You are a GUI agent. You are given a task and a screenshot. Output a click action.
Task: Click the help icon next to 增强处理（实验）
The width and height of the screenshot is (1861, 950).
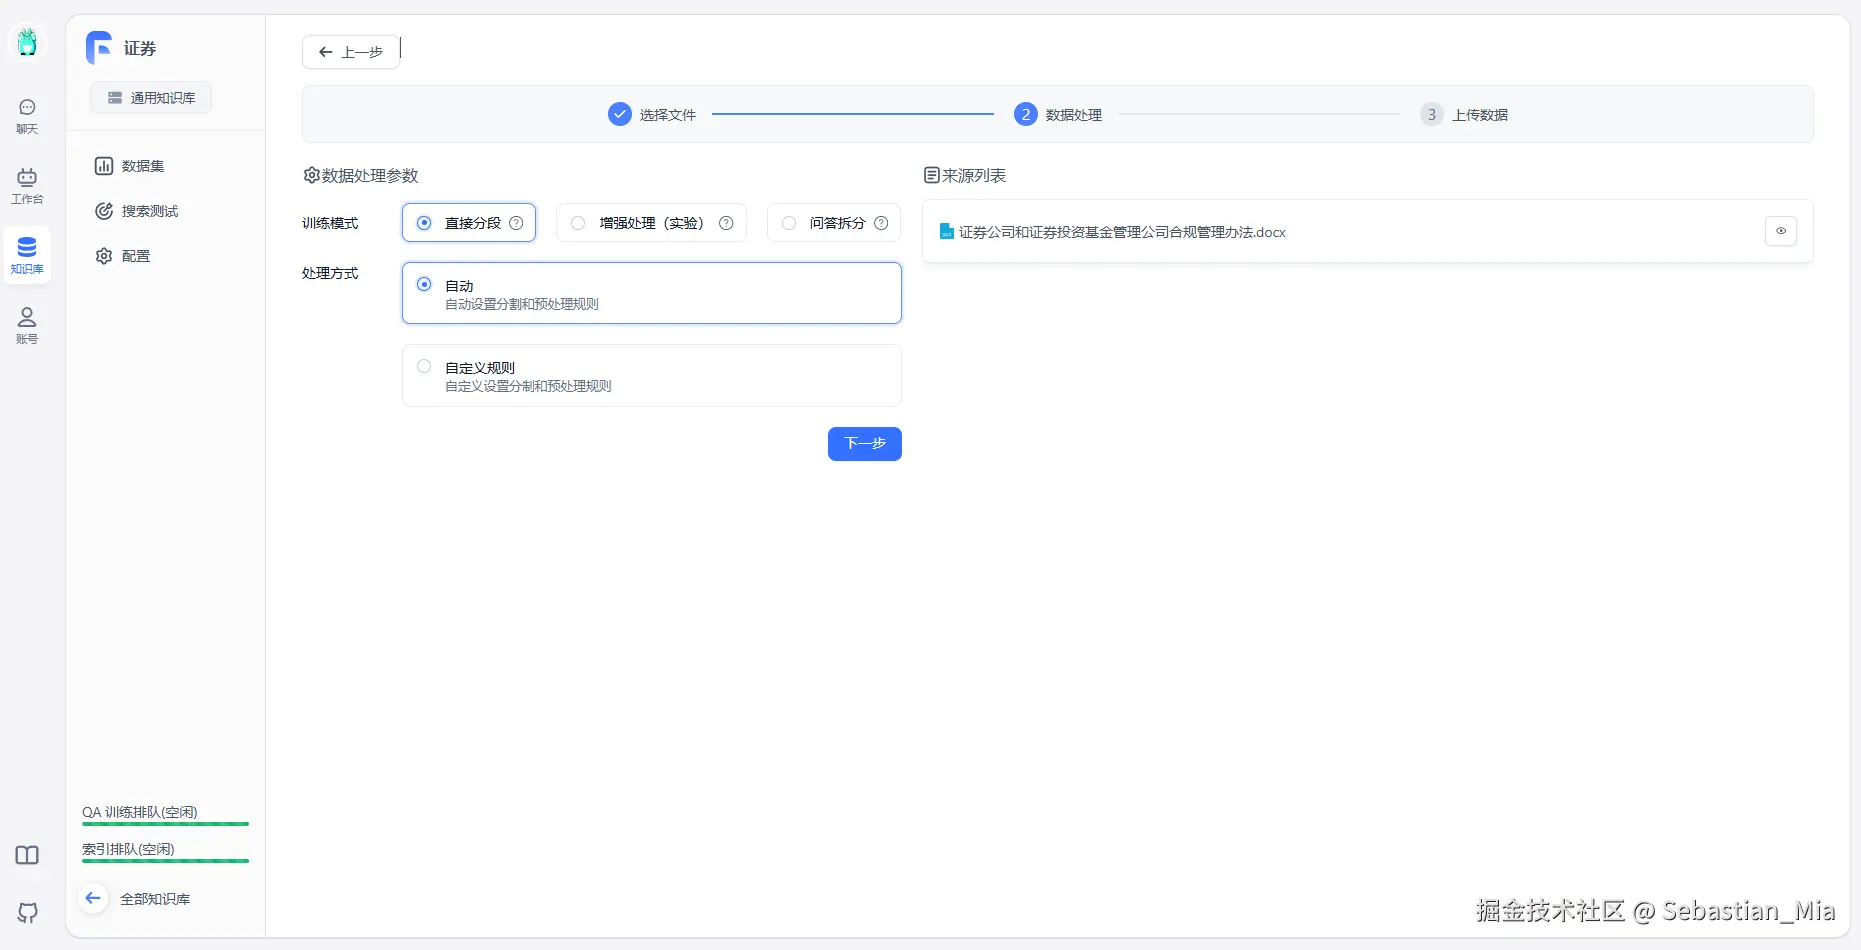coord(726,223)
